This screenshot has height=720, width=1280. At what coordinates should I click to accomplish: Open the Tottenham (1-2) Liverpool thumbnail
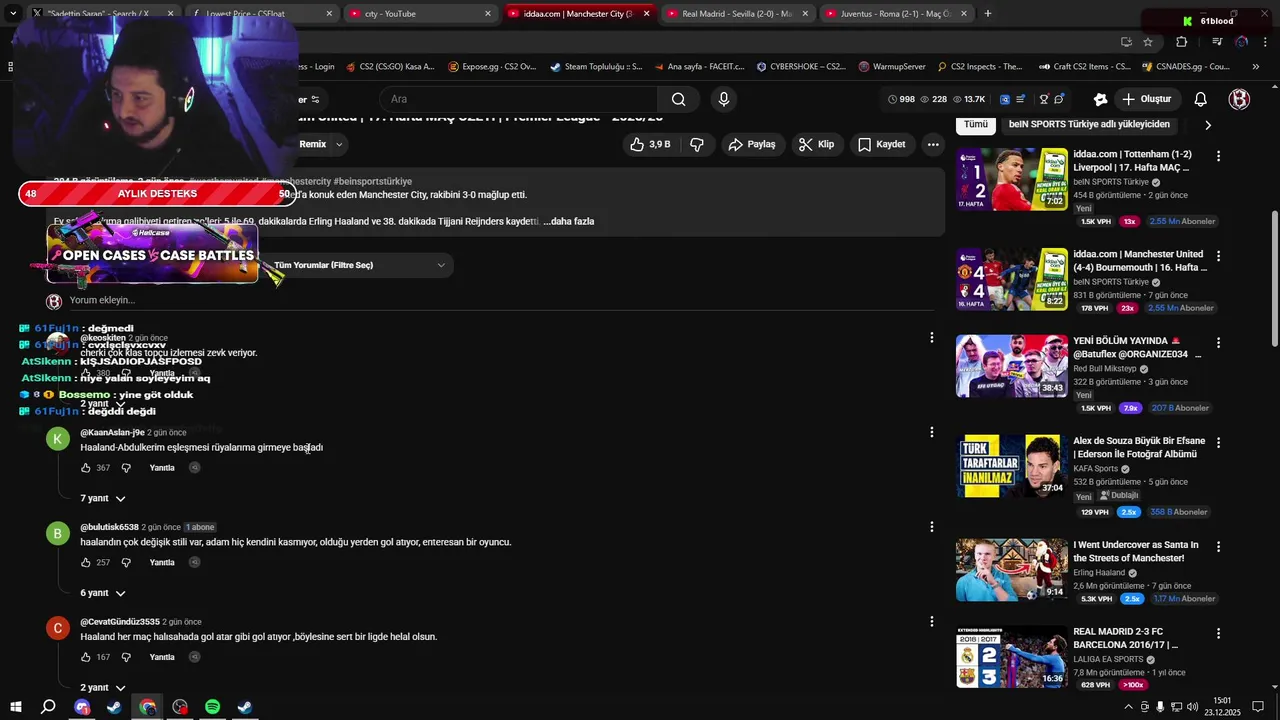[1012, 179]
